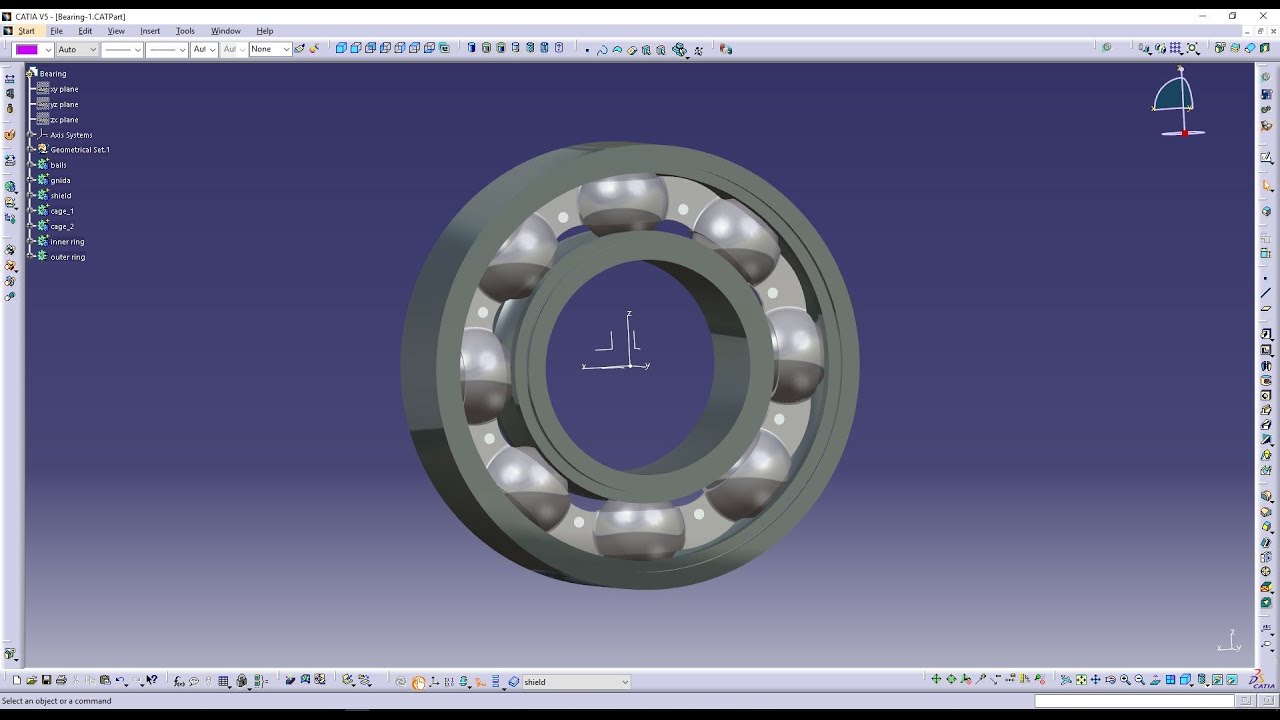1280x720 pixels.
Task: Select the gnida body in tree
Action: click(x=60, y=180)
